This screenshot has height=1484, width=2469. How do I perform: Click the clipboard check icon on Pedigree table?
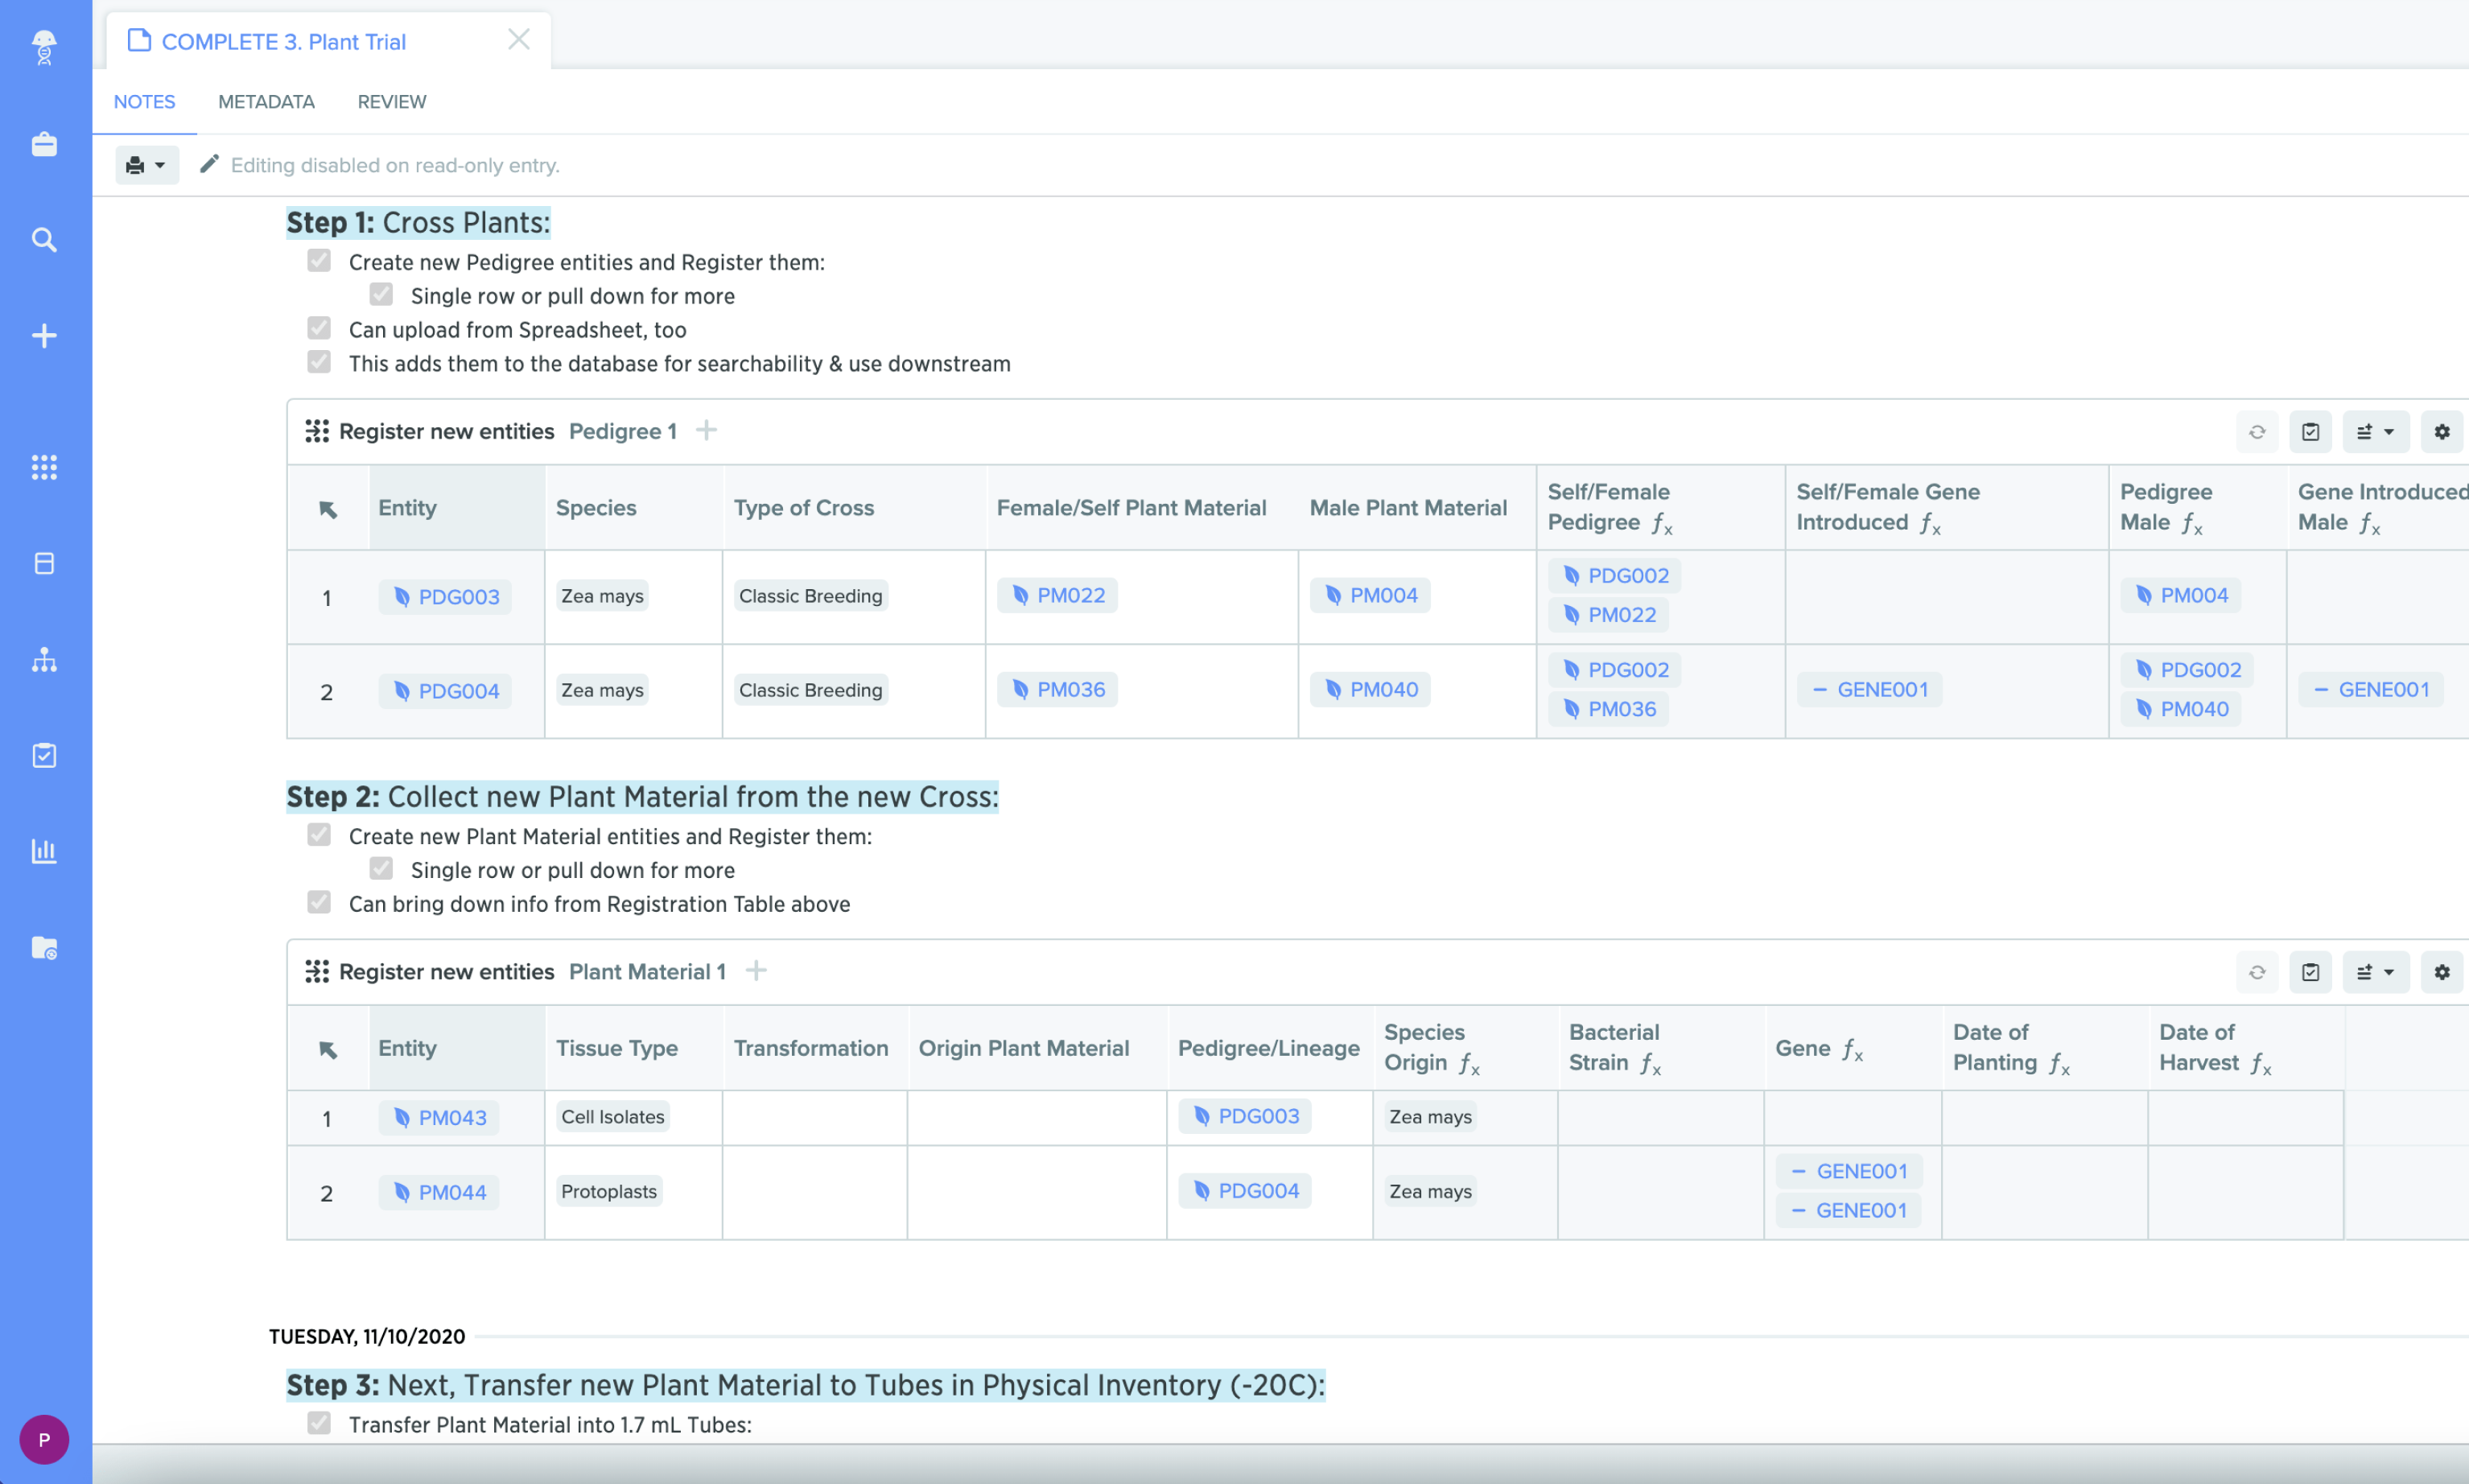pos(2310,432)
